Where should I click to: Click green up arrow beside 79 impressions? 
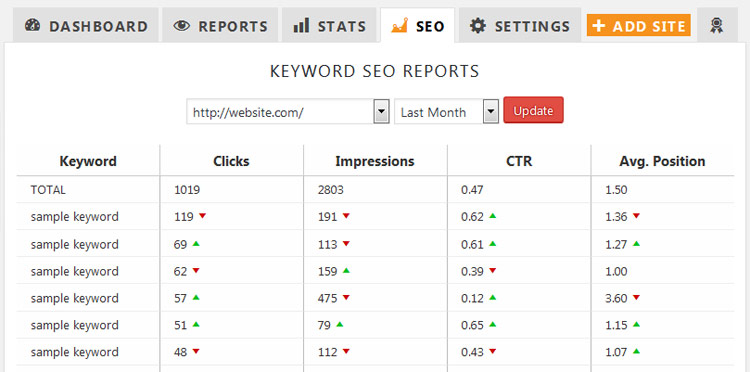click(x=340, y=324)
